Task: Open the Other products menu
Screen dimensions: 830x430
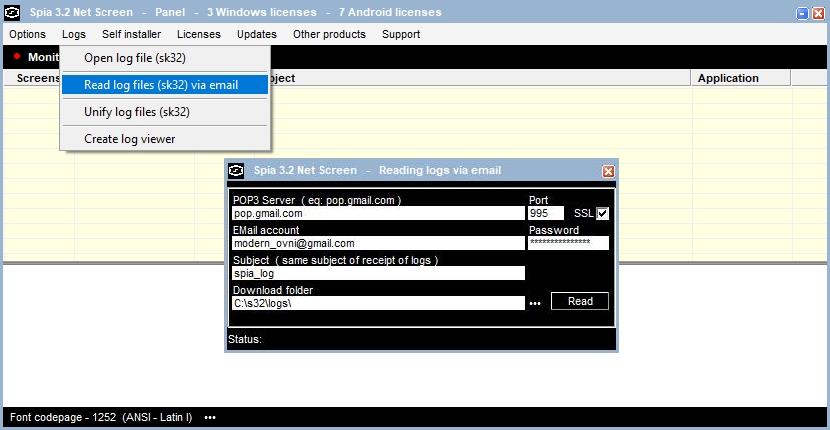Action: click(329, 34)
